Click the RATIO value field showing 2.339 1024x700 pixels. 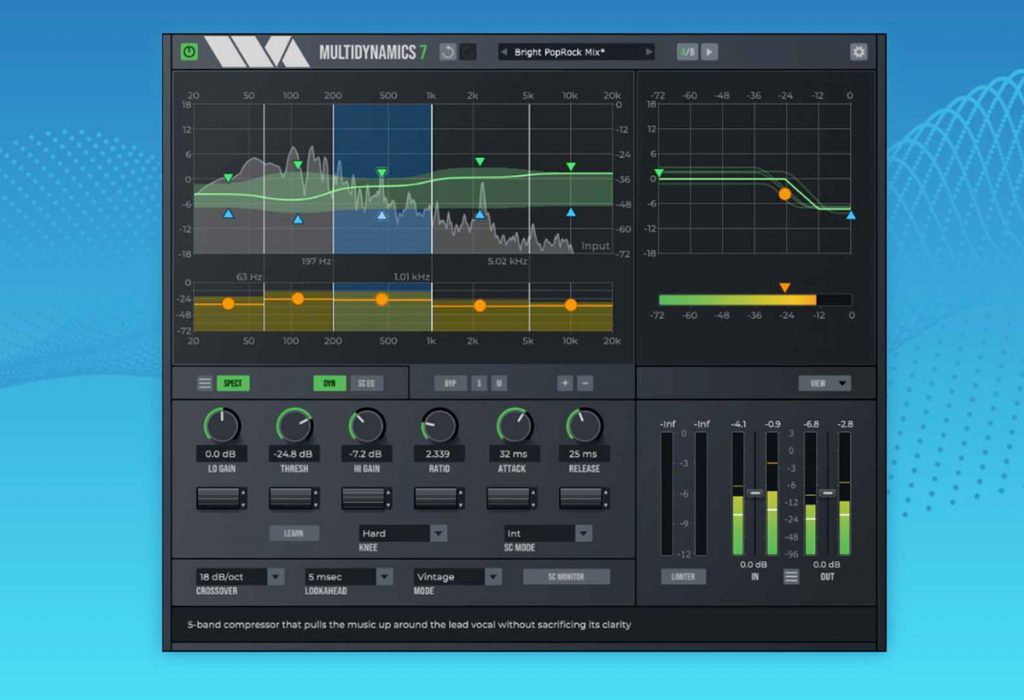coord(439,454)
